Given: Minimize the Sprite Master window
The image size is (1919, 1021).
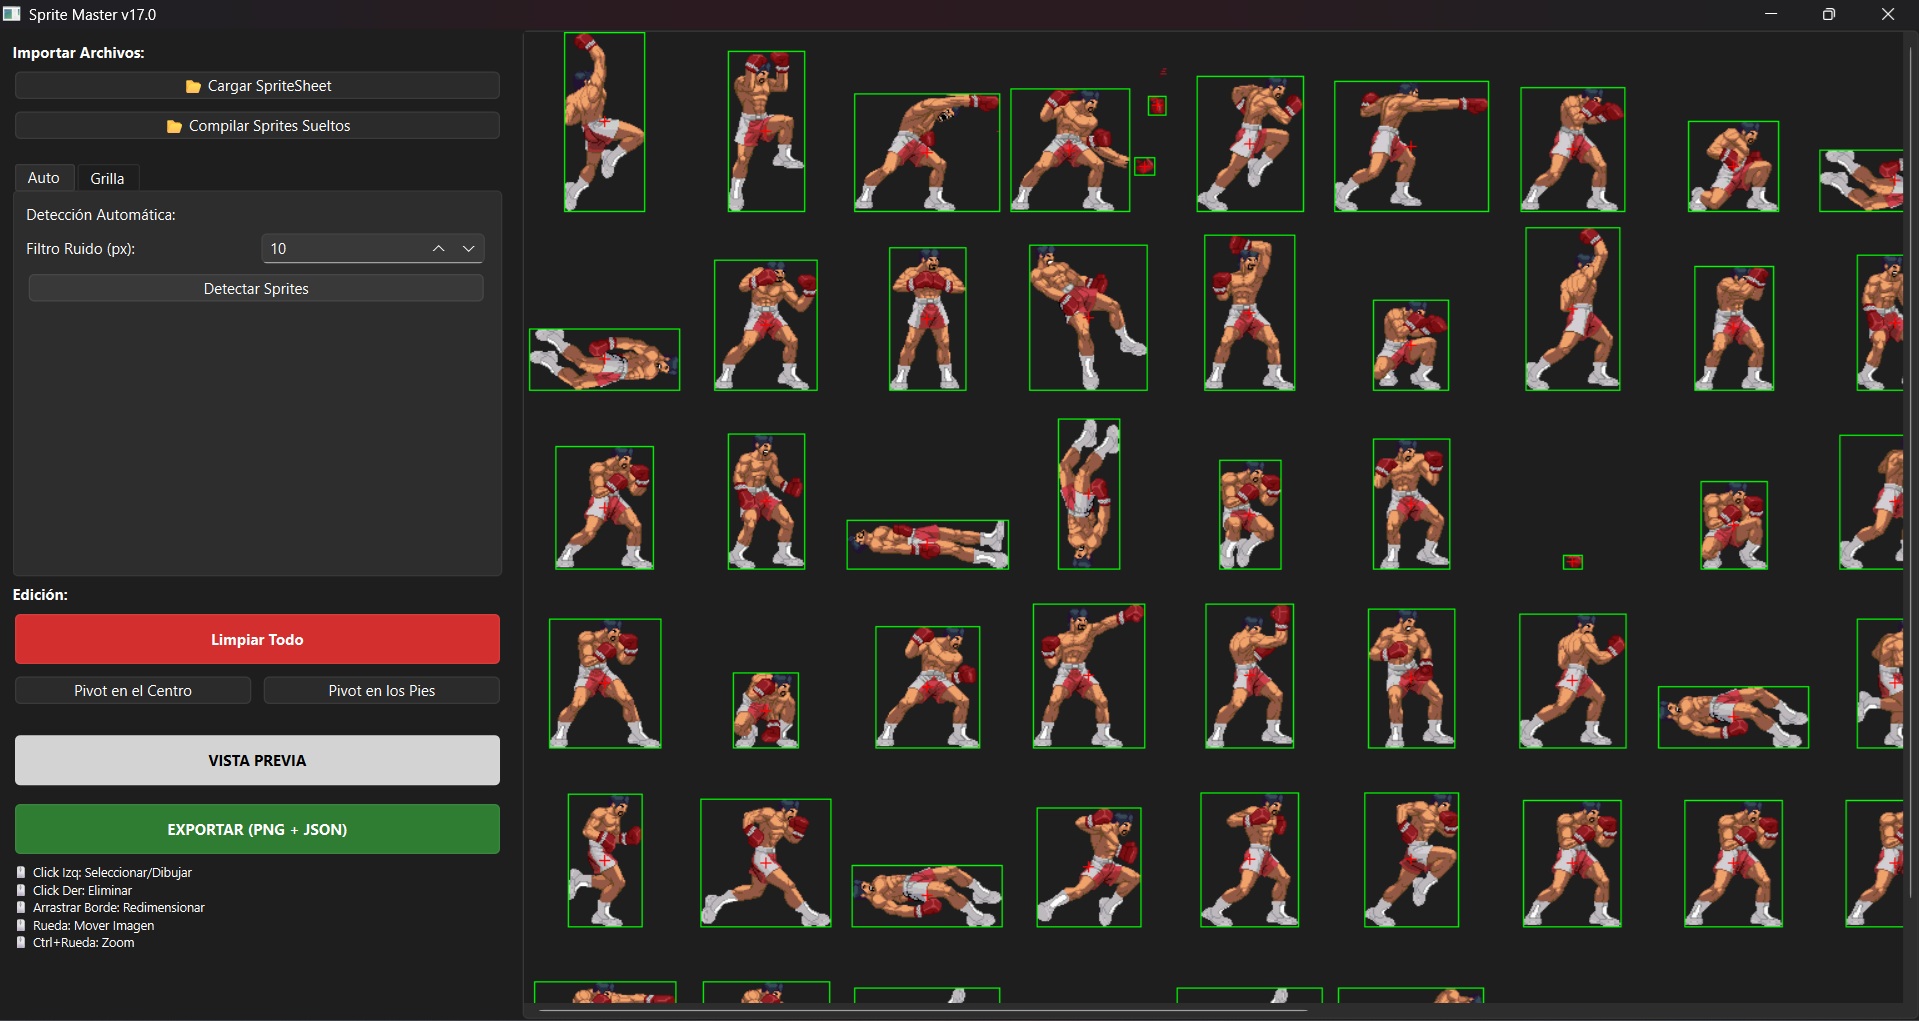Looking at the screenshot, I should click(x=1771, y=14).
